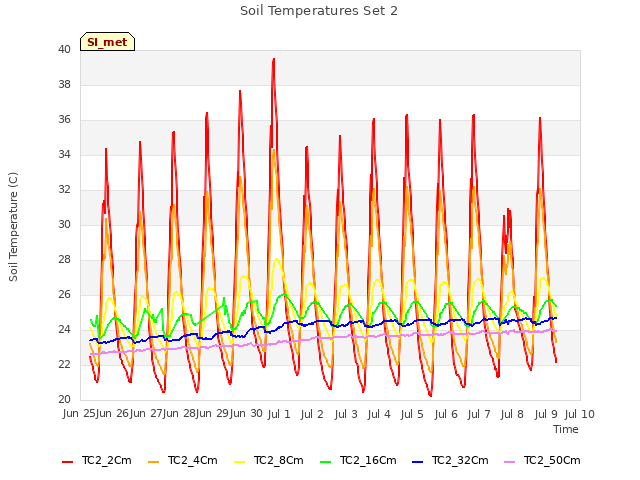The image size is (640, 480).
Task: Click the Jul 3 x-axis tick label
Action: 346,414
